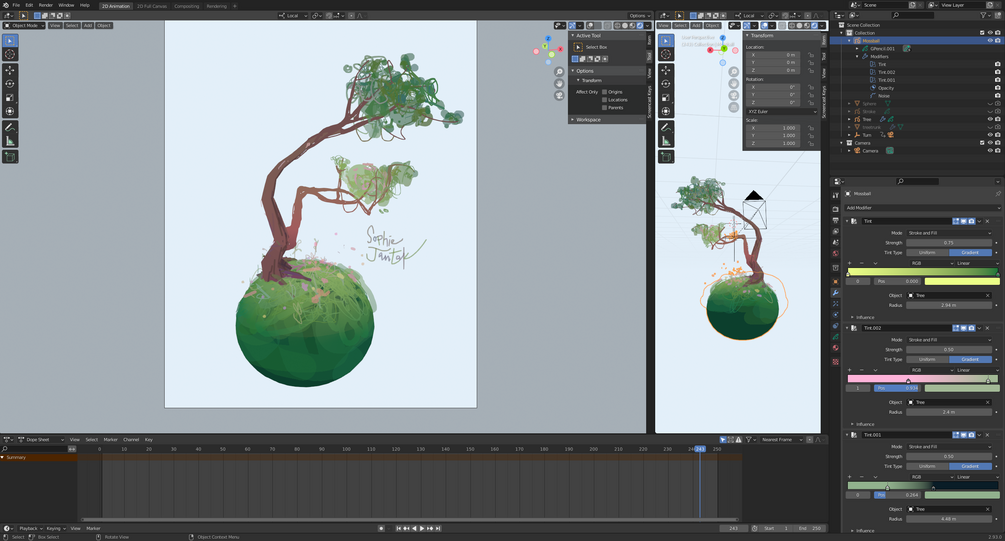The image size is (1005, 541).
Task: Expand the Sphere object in outliner
Action: point(850,103)
